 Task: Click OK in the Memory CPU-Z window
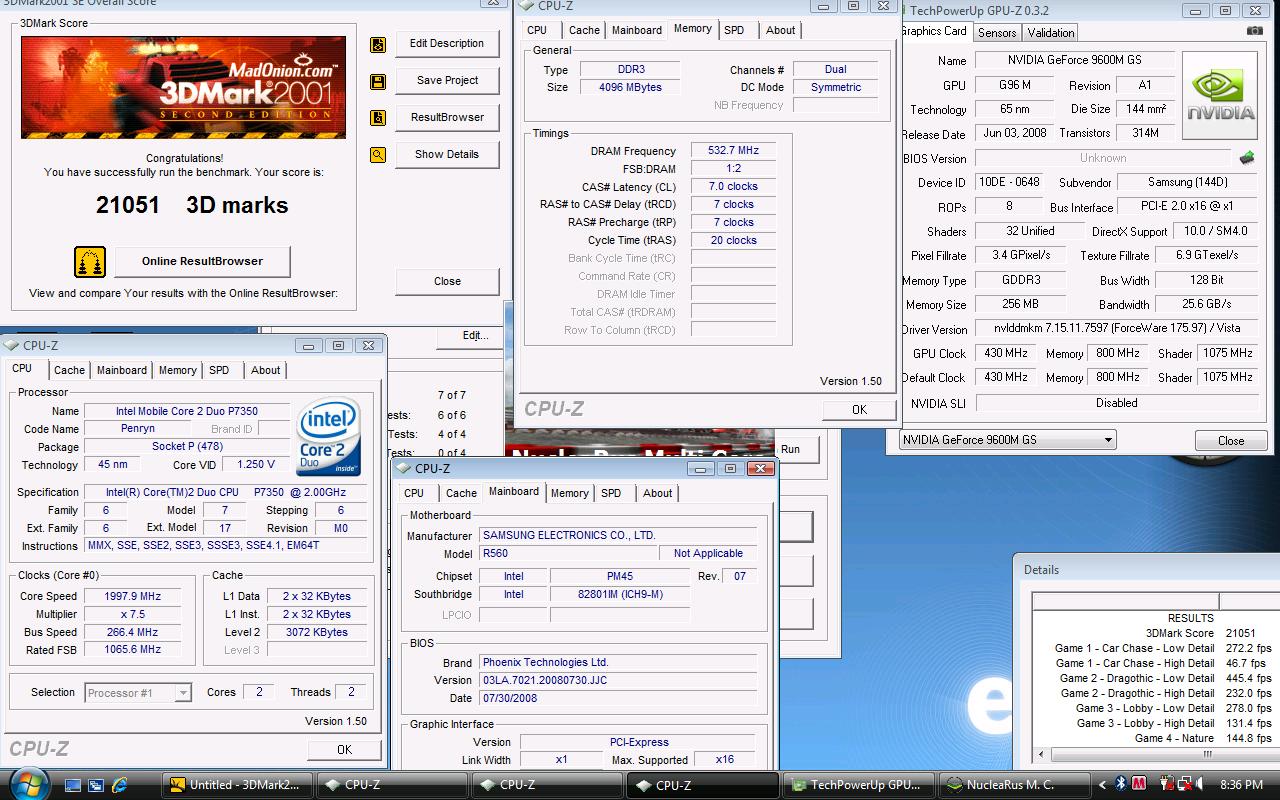(x=859, y=410)
